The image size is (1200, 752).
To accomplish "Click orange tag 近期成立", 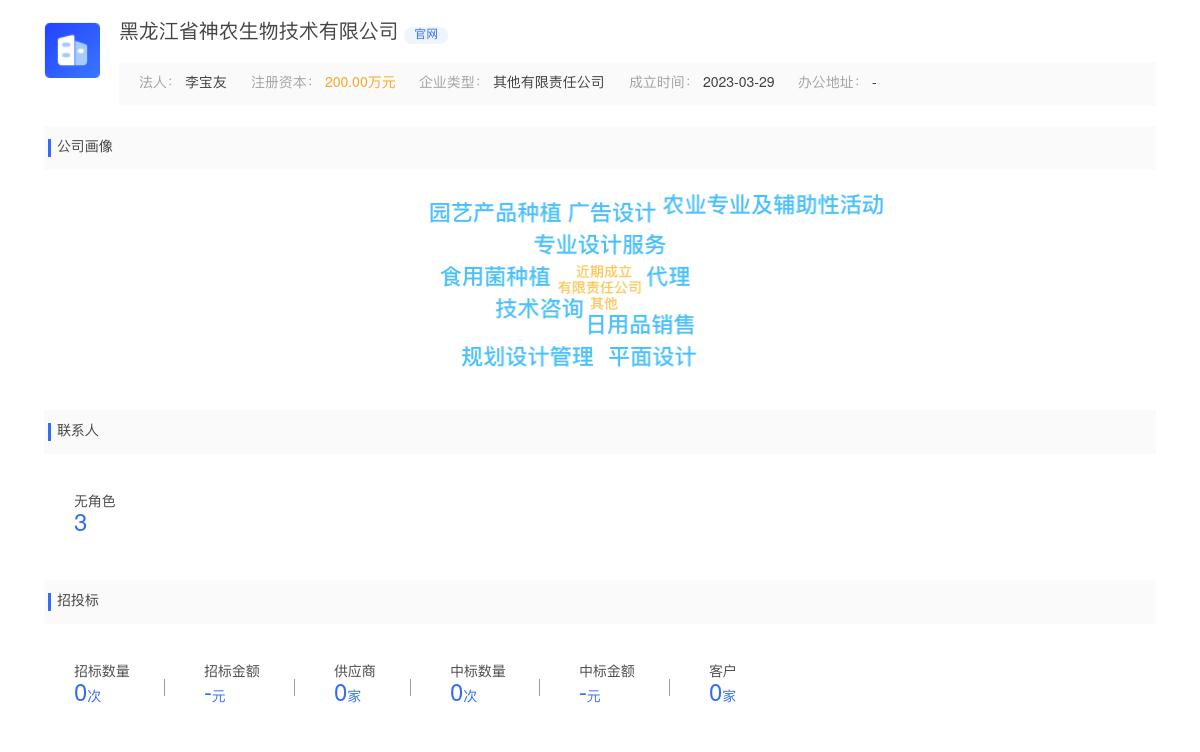I will [x=604, y=272].
